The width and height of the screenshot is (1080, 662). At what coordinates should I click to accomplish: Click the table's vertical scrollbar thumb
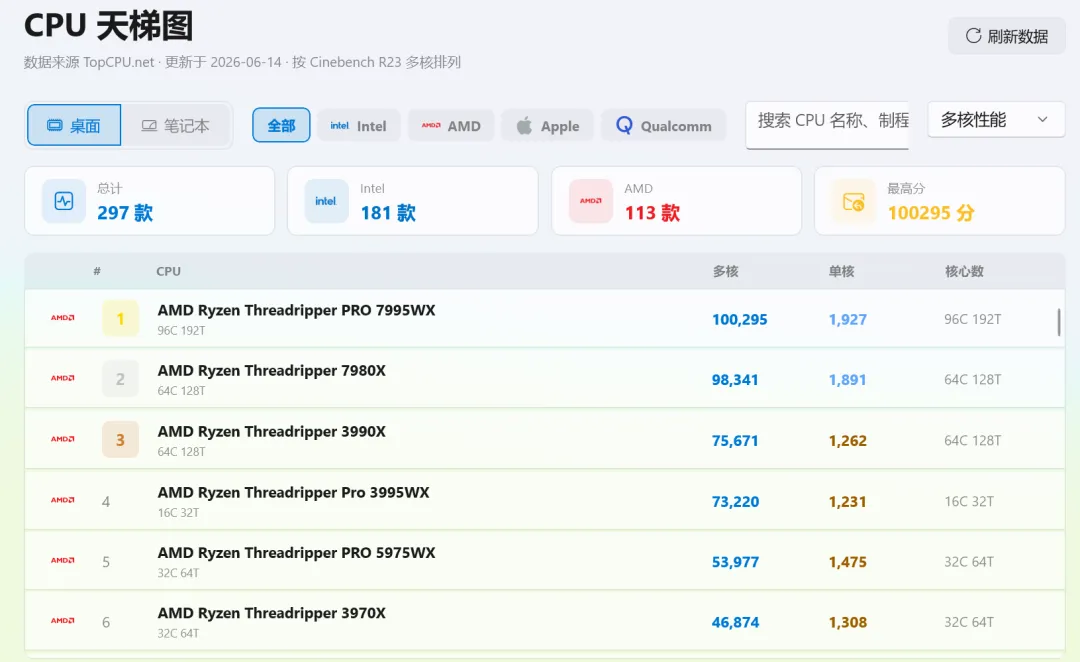(1059, 322)
